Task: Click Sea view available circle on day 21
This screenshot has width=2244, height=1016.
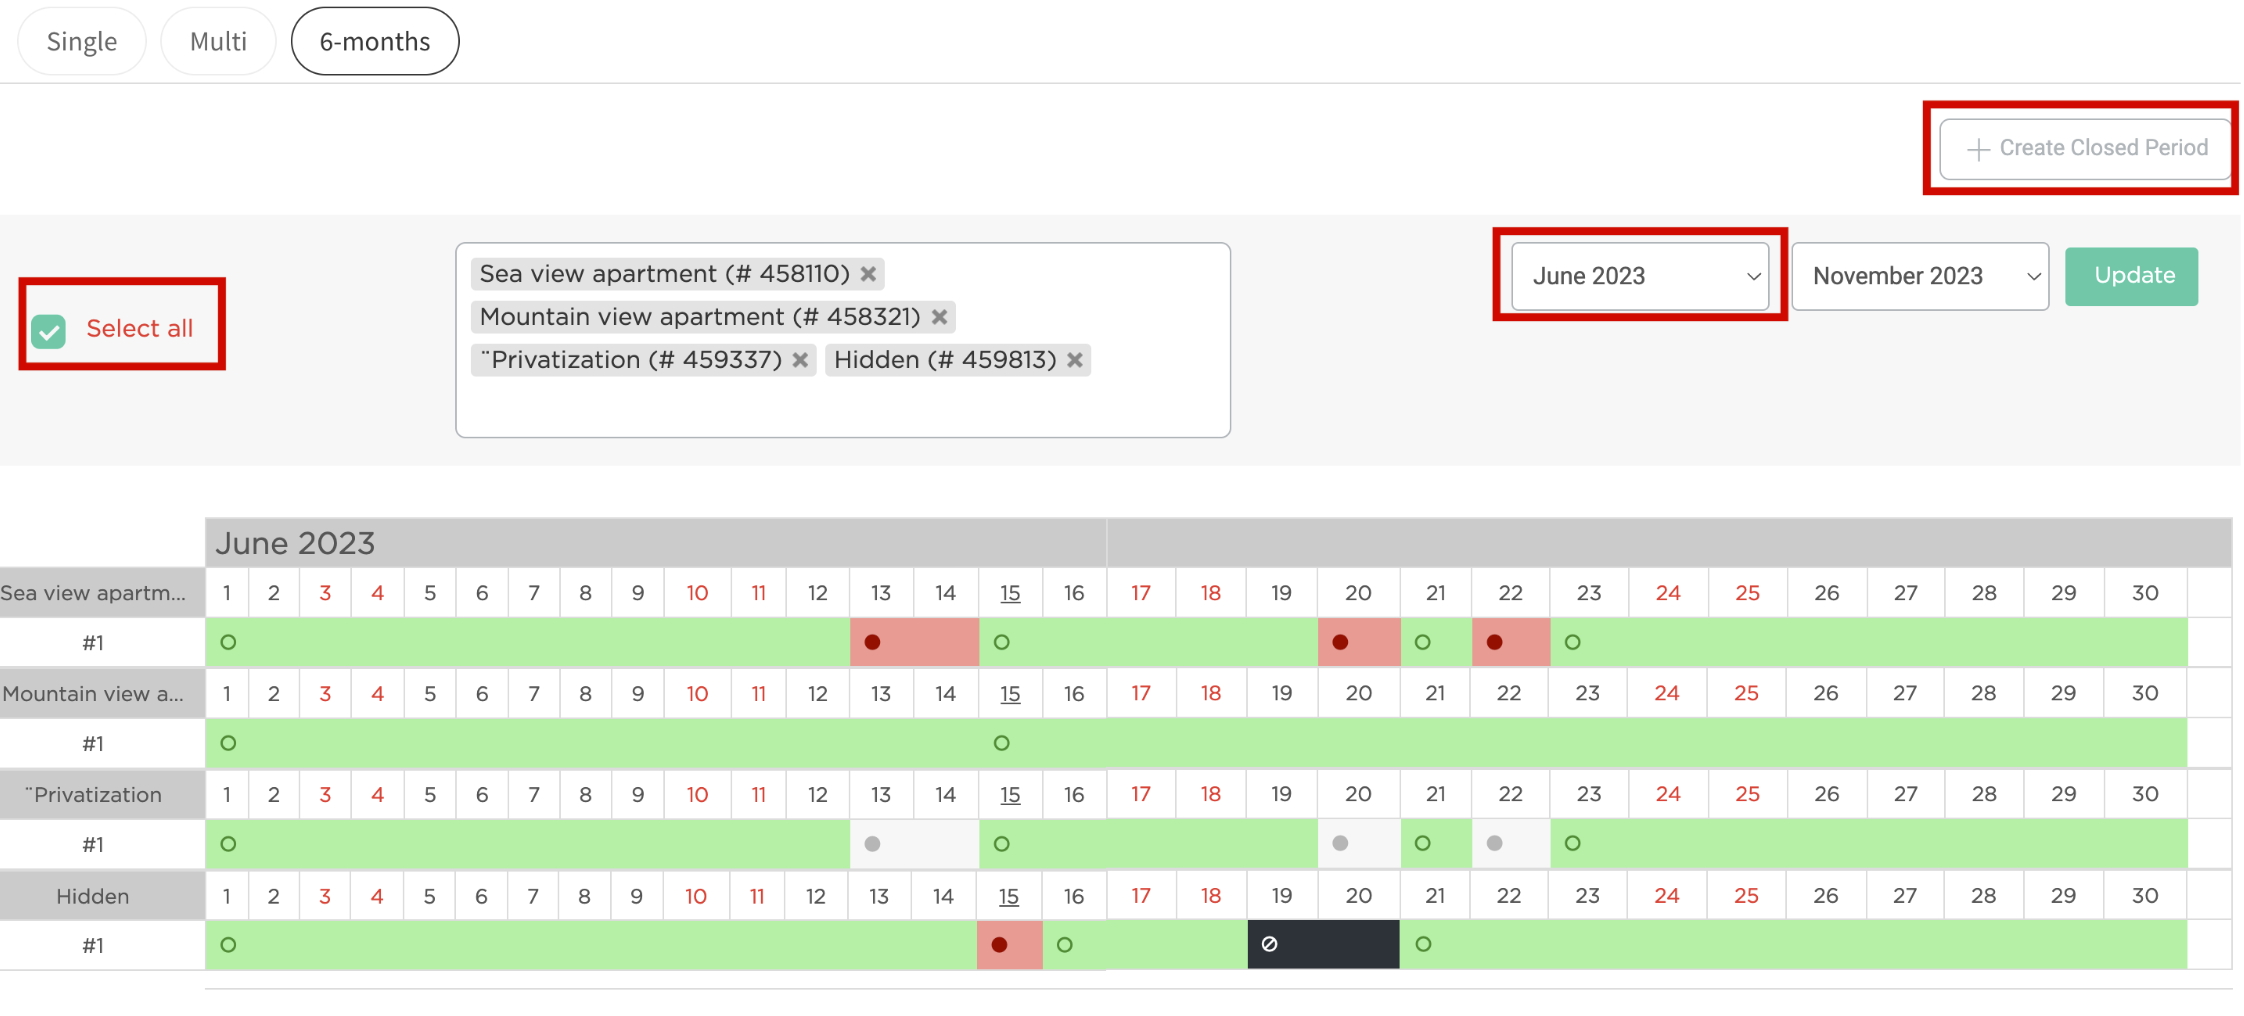Action: pos(1422,642)
